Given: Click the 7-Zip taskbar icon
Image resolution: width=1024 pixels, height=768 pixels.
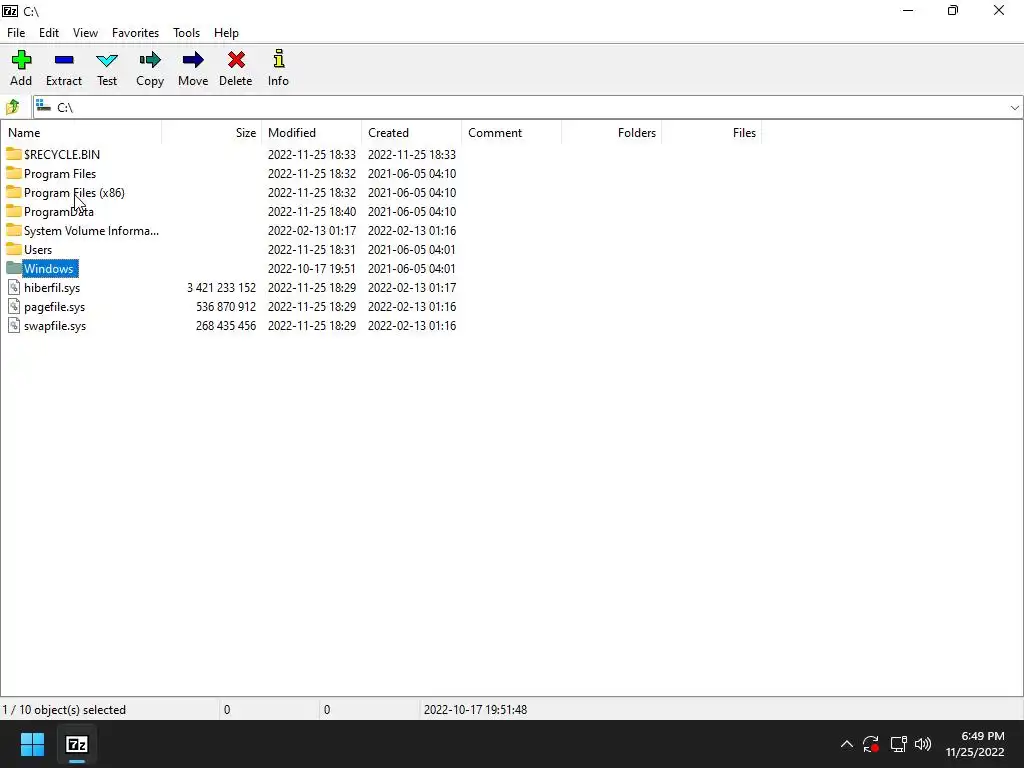Looking at the screenshot, I should coord(77,744).
